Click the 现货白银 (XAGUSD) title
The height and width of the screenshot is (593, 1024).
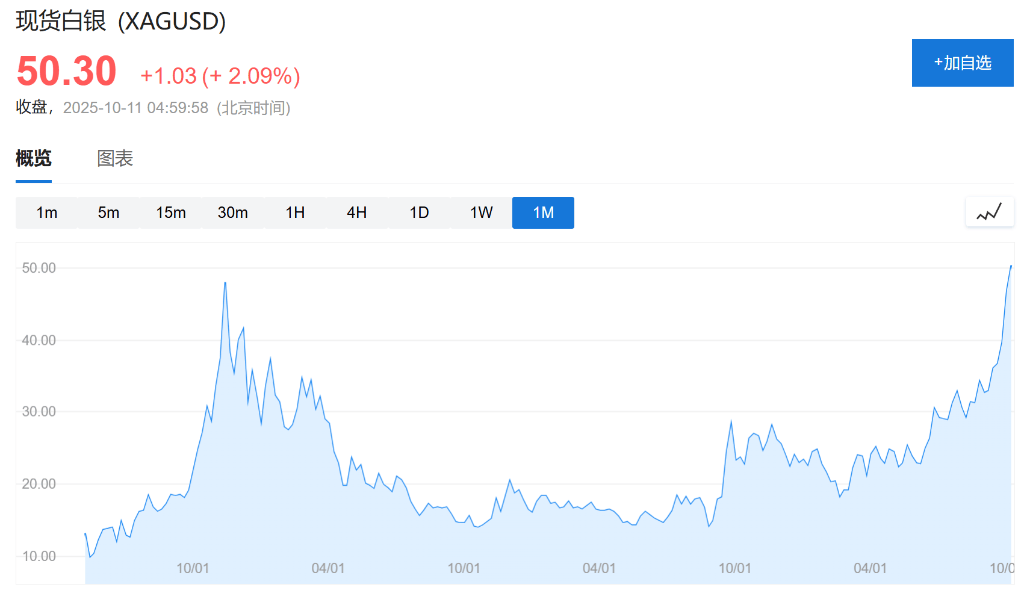121,21
